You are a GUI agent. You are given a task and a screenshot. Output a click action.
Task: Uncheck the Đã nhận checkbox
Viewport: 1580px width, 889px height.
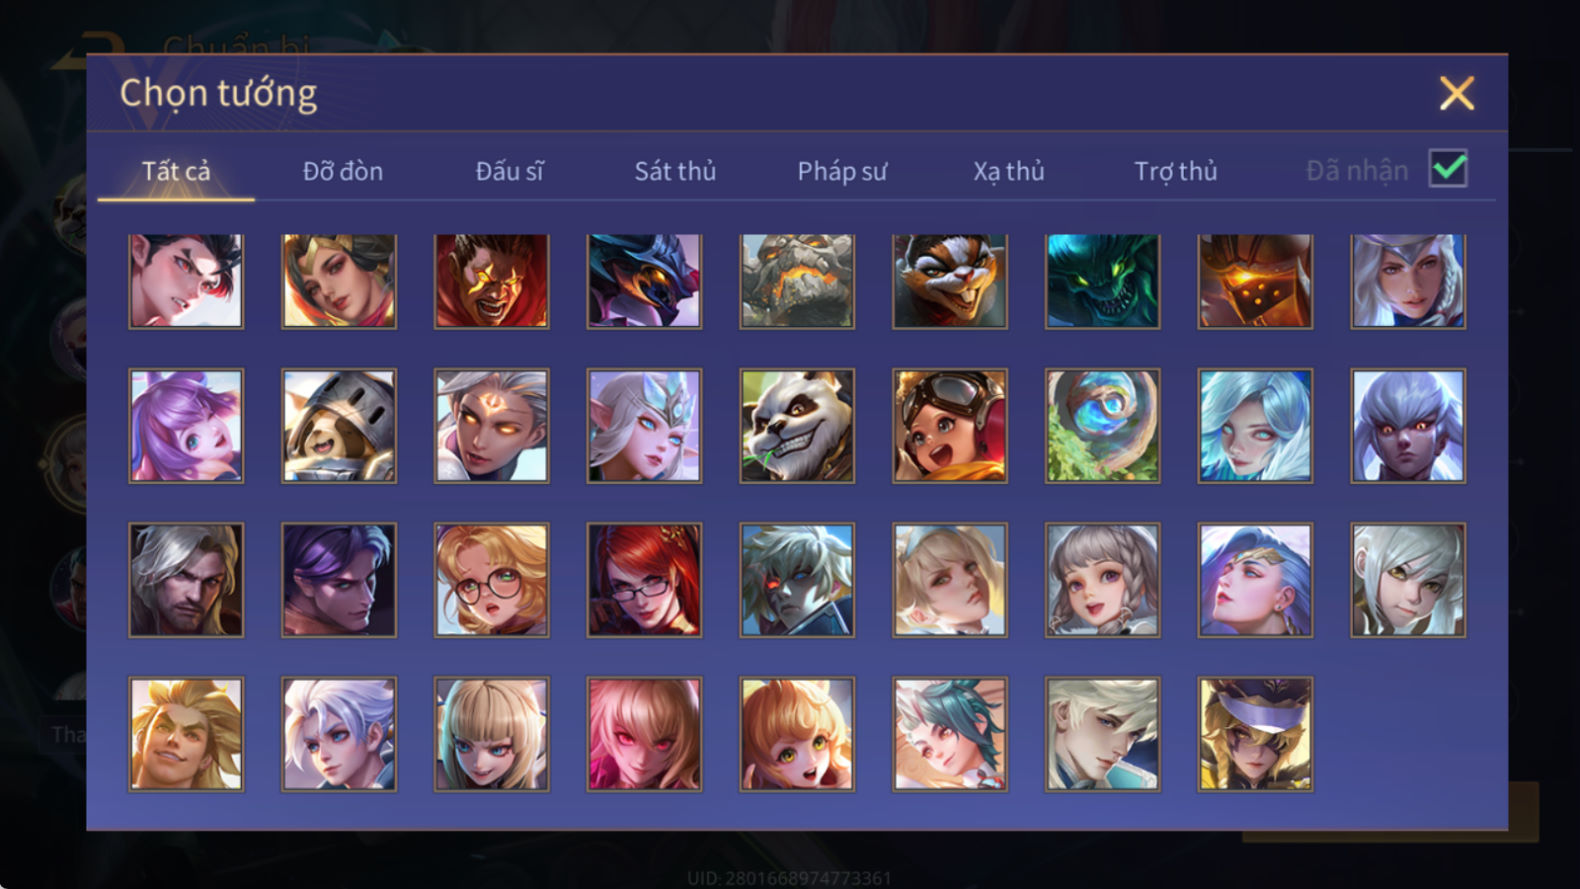coord(1448,169)
